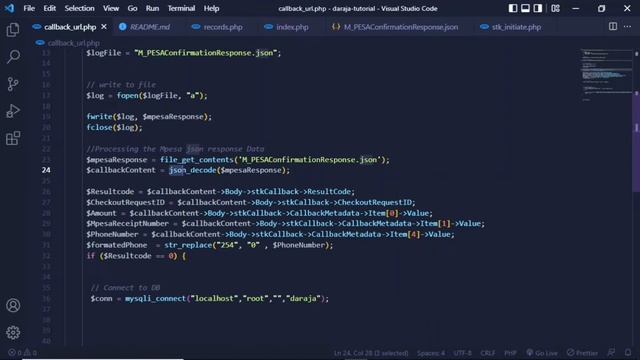Viewport: 640px width, 360px height.
Task: Click the code minimap preview
Action: click(x=606, y=76)
